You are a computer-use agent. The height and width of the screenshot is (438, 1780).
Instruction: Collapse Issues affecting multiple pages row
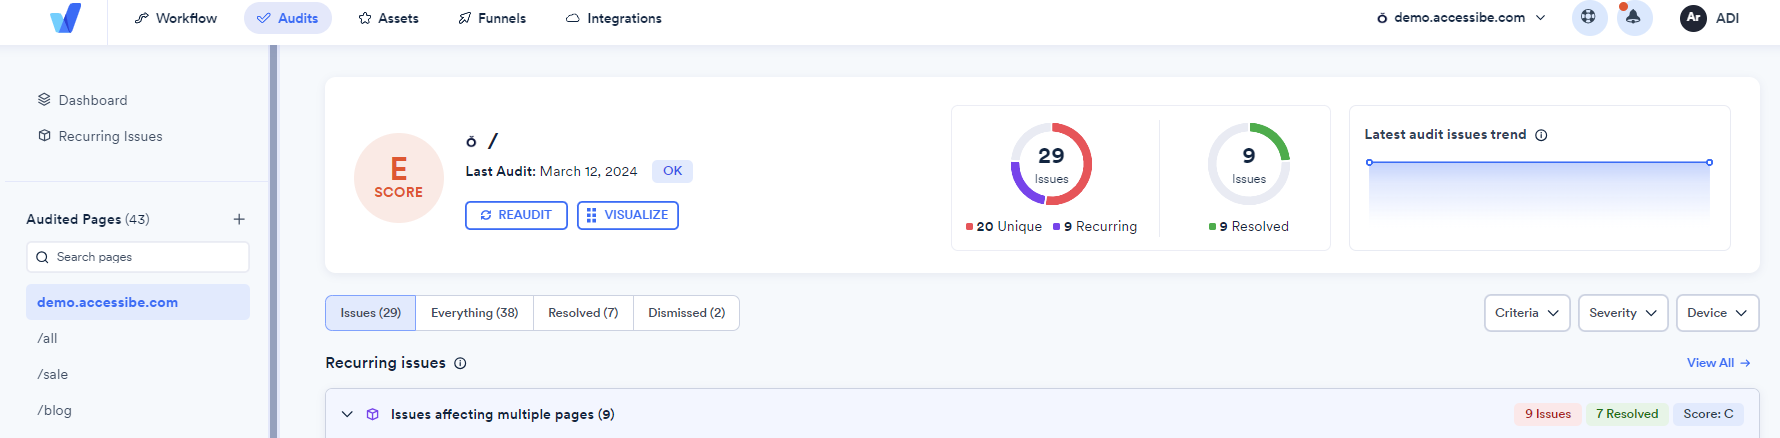click(347, 414)
